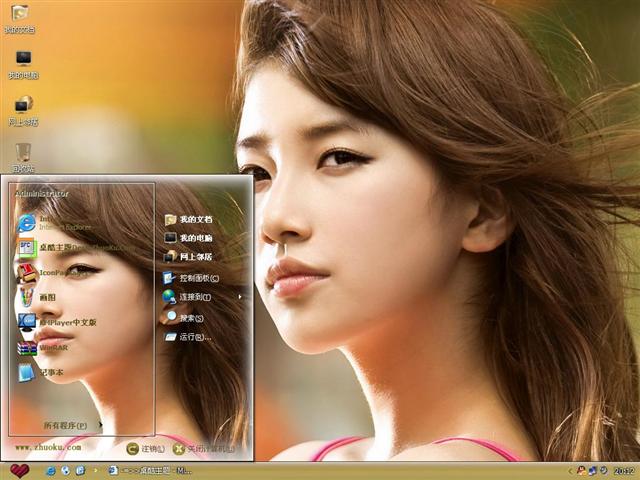Click Administrator user name in Start menu
640x480 pixels.
click(x=42, y=193)
